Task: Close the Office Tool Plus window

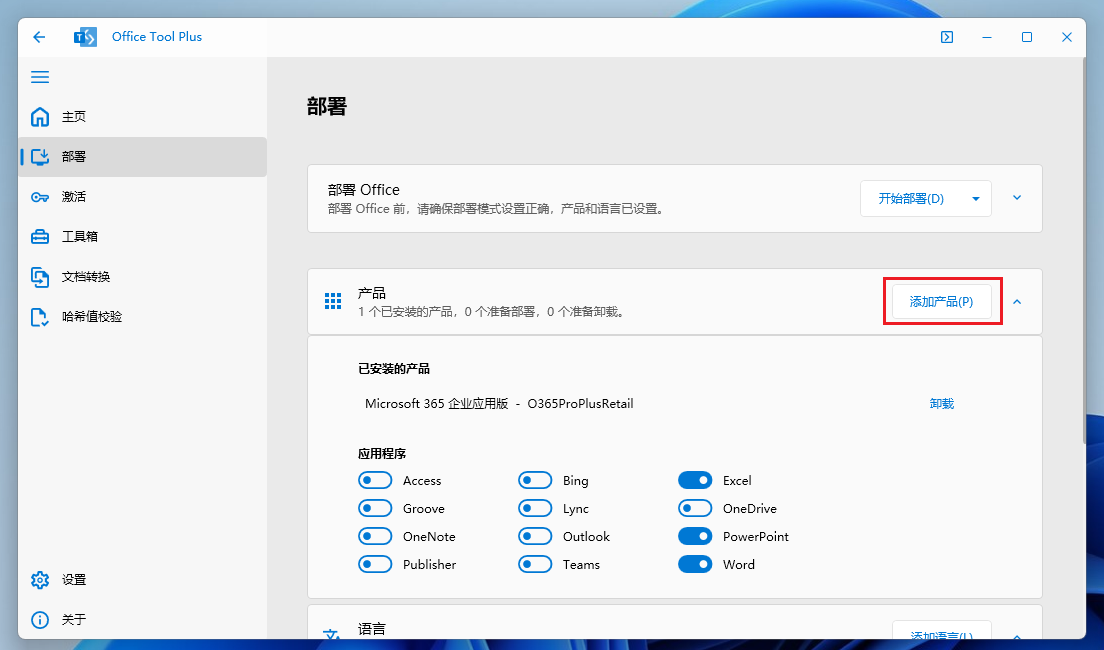Action: (1067, 37)
